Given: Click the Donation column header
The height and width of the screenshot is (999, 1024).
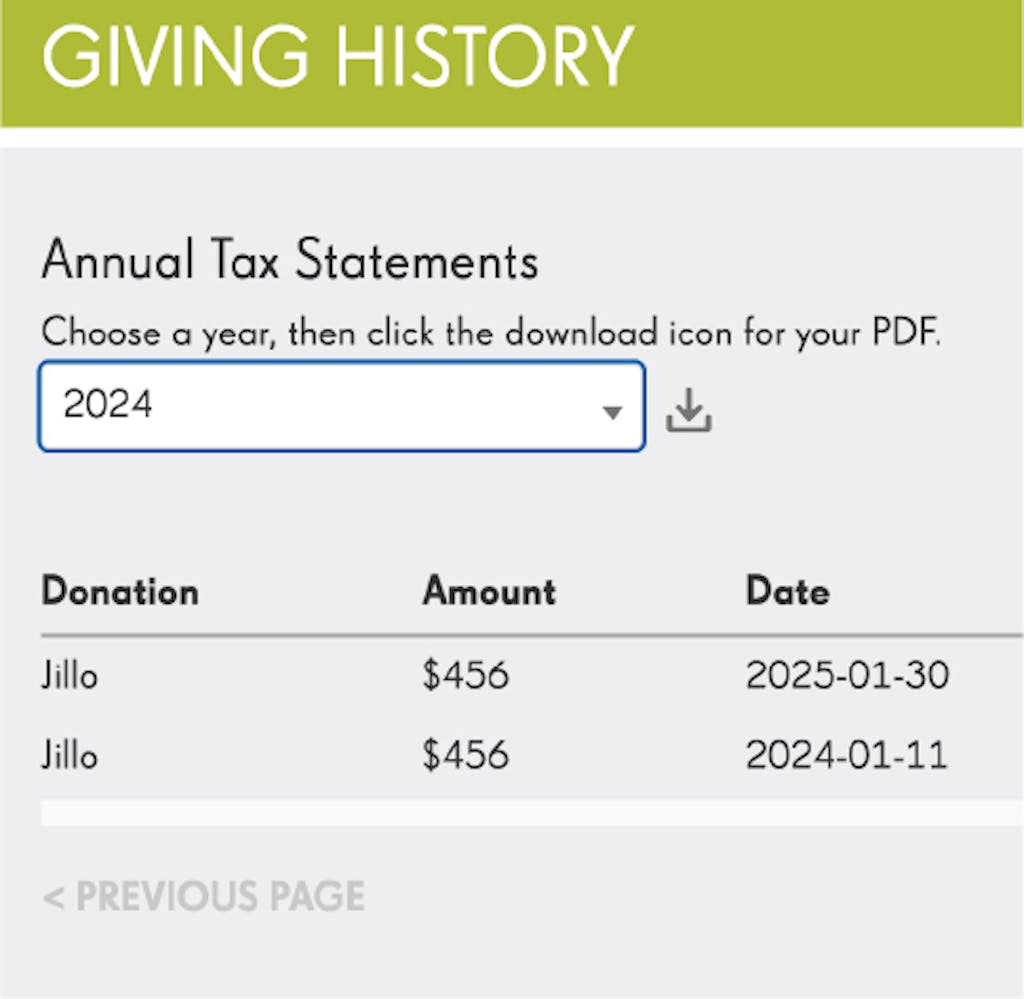Looking at the screenshot, I should click(x=120, y=591).
